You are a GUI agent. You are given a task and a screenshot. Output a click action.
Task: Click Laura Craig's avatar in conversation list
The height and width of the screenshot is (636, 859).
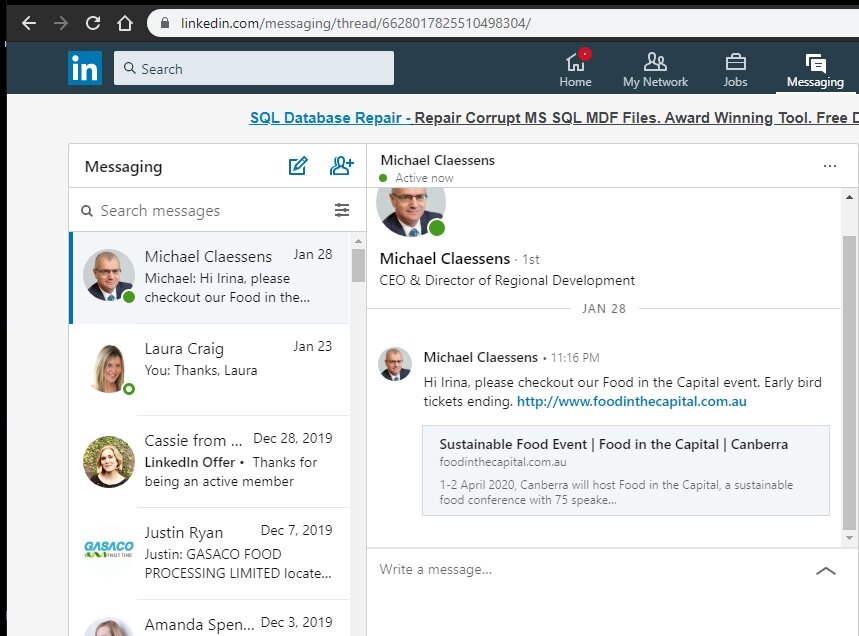108,369
